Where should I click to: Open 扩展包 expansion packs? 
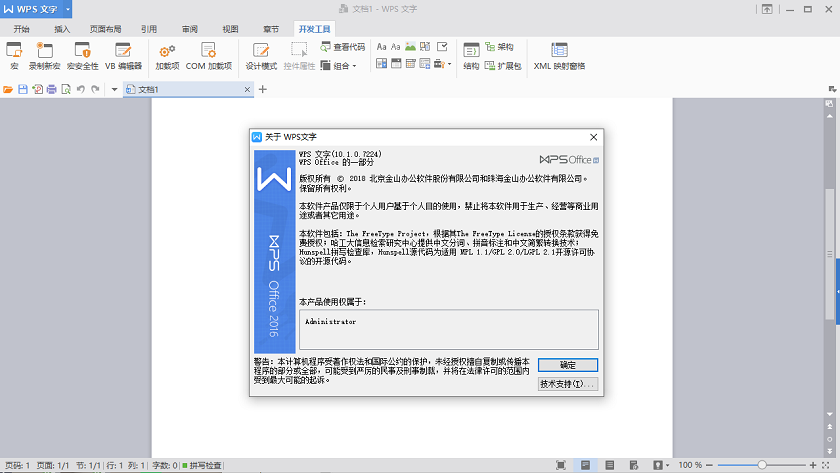tap(503, 65)
